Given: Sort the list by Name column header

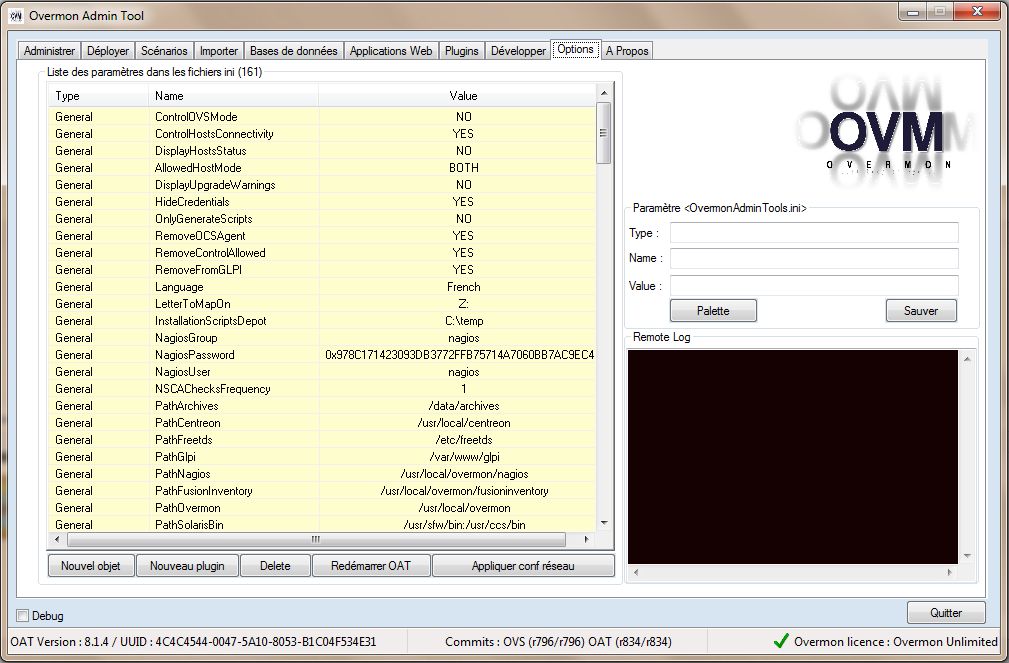Looking at the screenshot, I should click(x=234, y=96).
